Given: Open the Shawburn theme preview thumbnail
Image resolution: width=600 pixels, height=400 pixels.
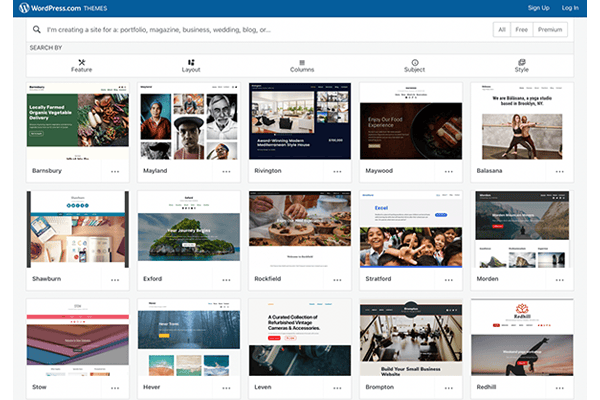Looking at the screenshot, I should click(78, 229).
